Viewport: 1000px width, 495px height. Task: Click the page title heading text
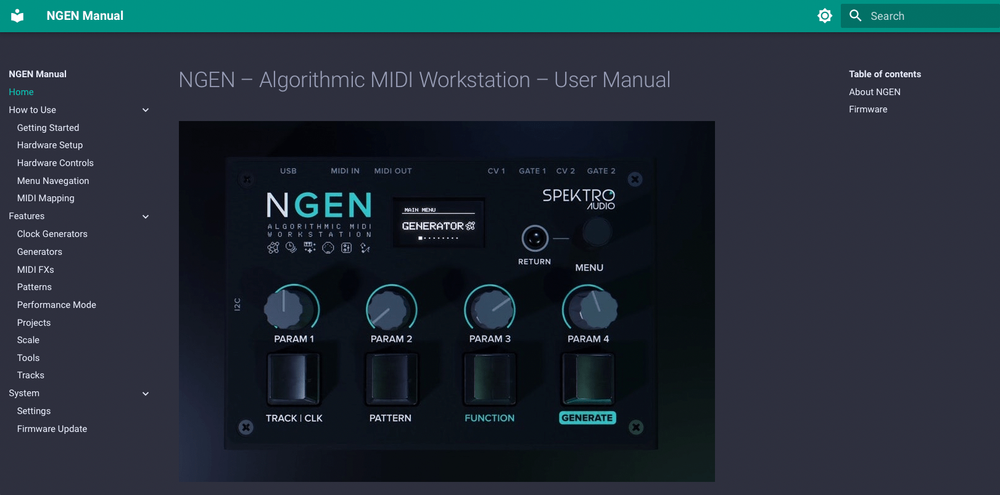[x=425, y=80]
